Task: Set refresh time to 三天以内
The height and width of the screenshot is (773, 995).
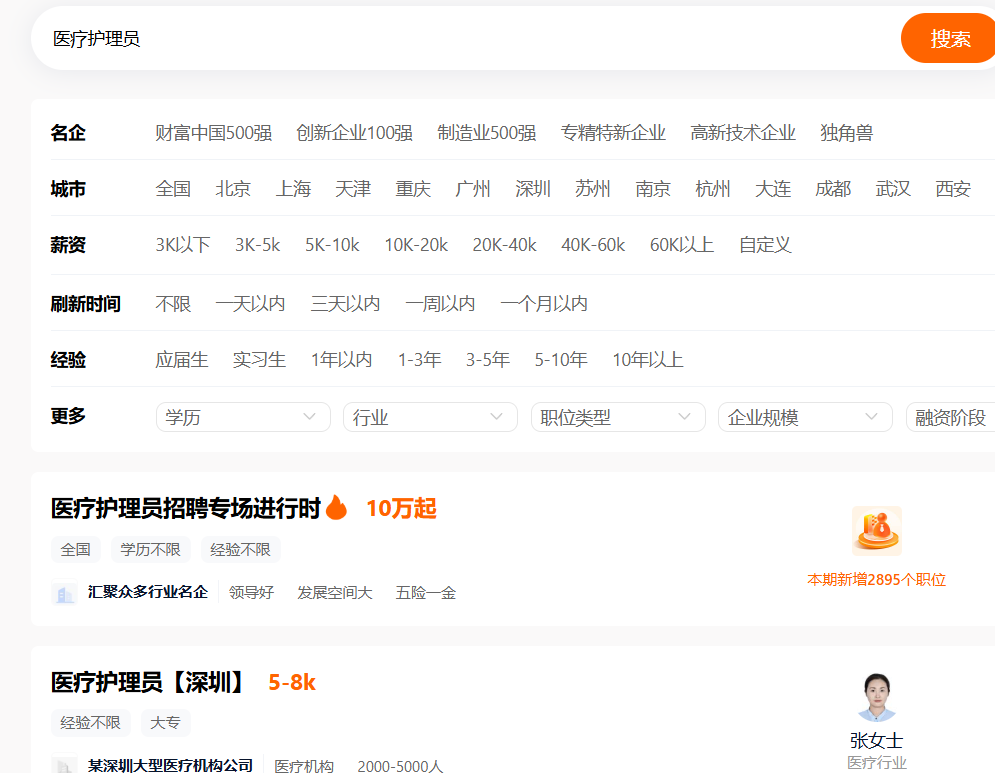Action: 345,303
